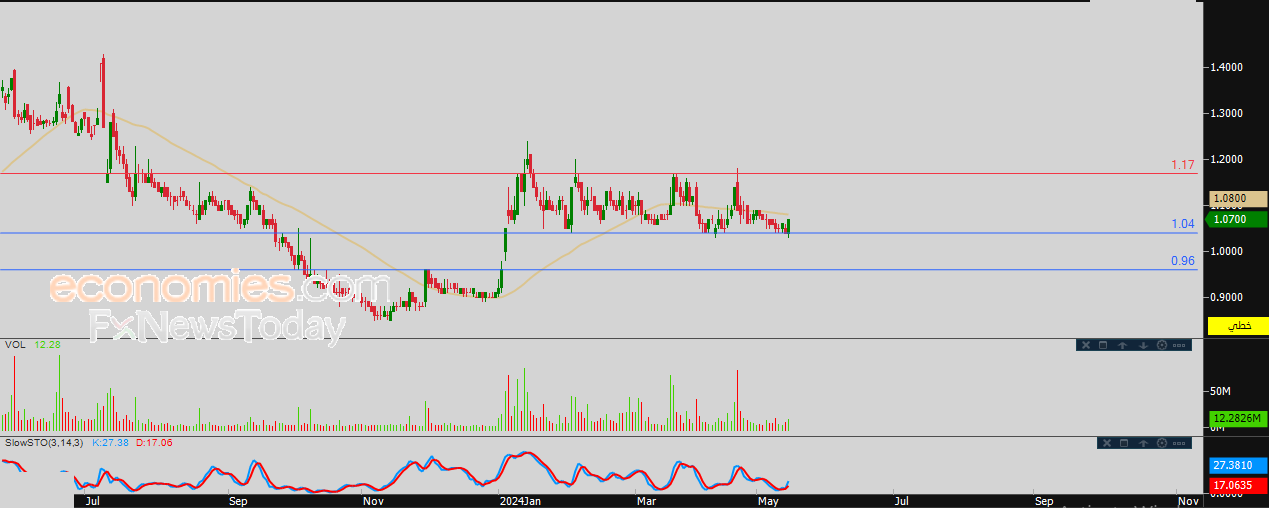Click the Jul label at the time axis start
The height and width of the screenshot is (508, 1269).
[93, 500]
